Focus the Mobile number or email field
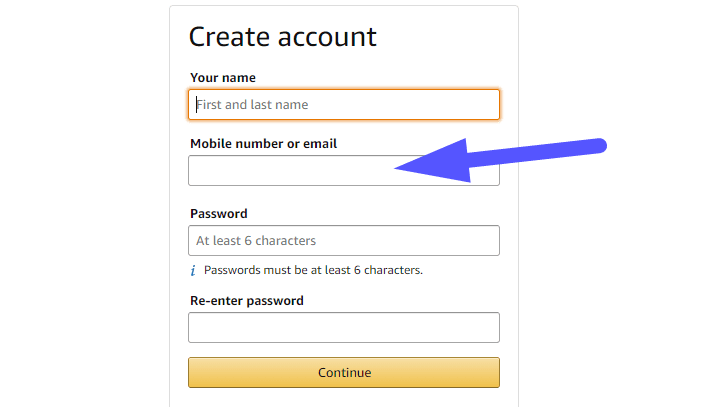Image resolution: width=716 pixels, height=407 pixels. tap(290, 171)
